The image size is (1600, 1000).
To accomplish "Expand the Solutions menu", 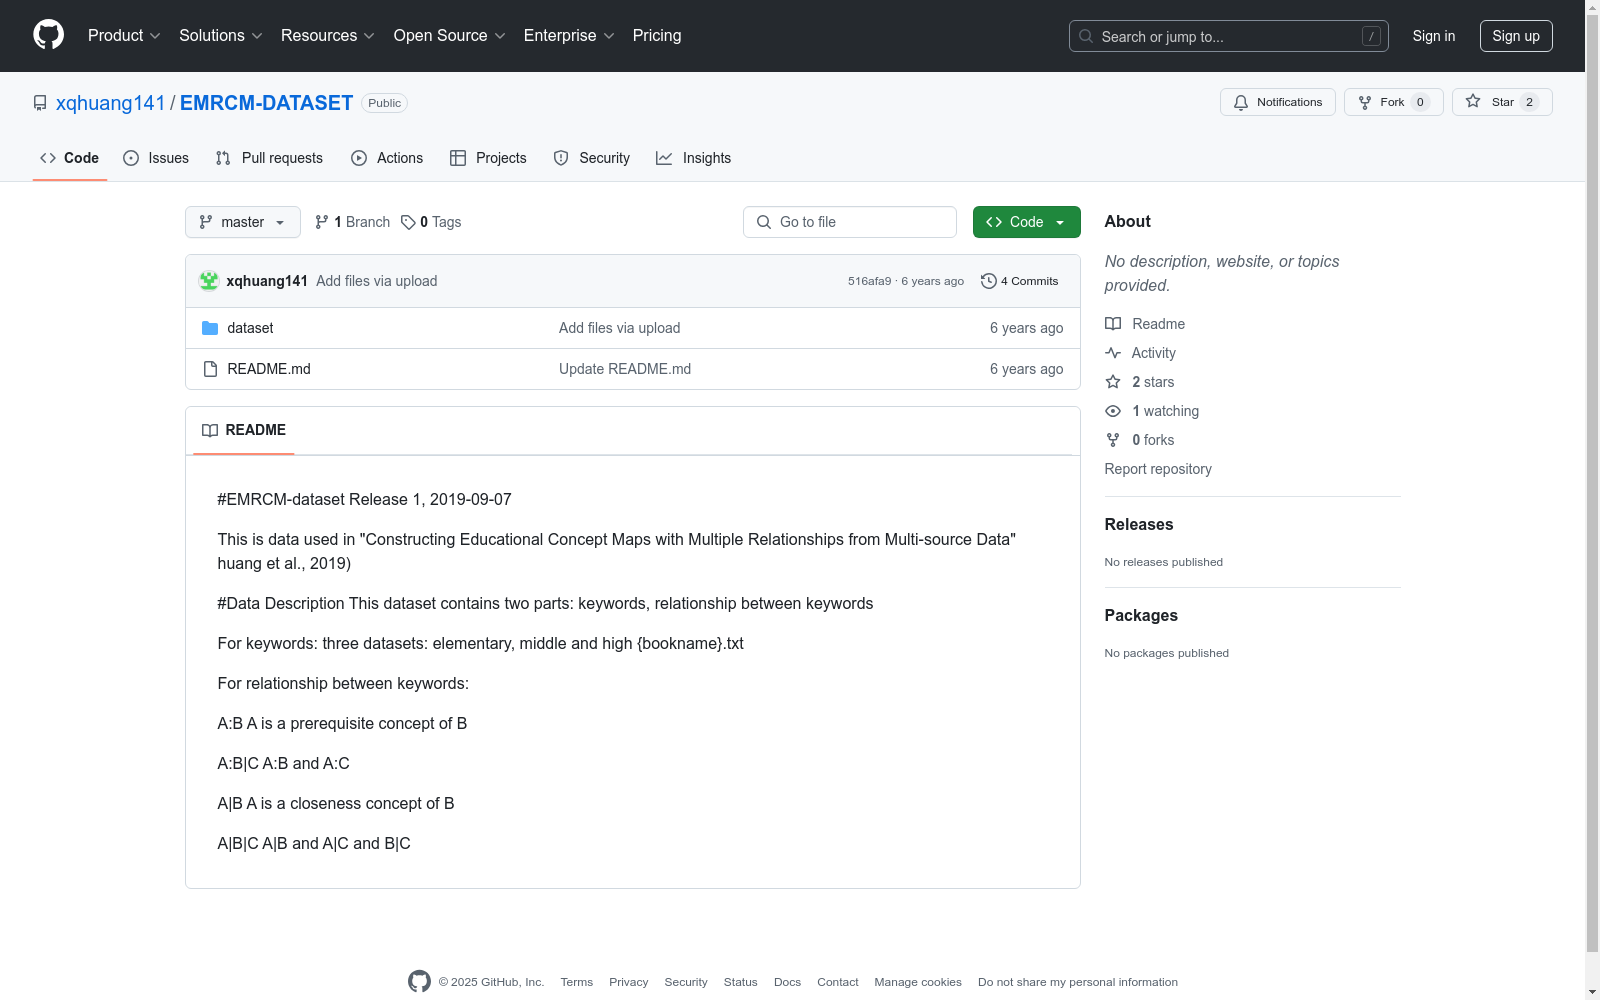I will coord(221,35).
